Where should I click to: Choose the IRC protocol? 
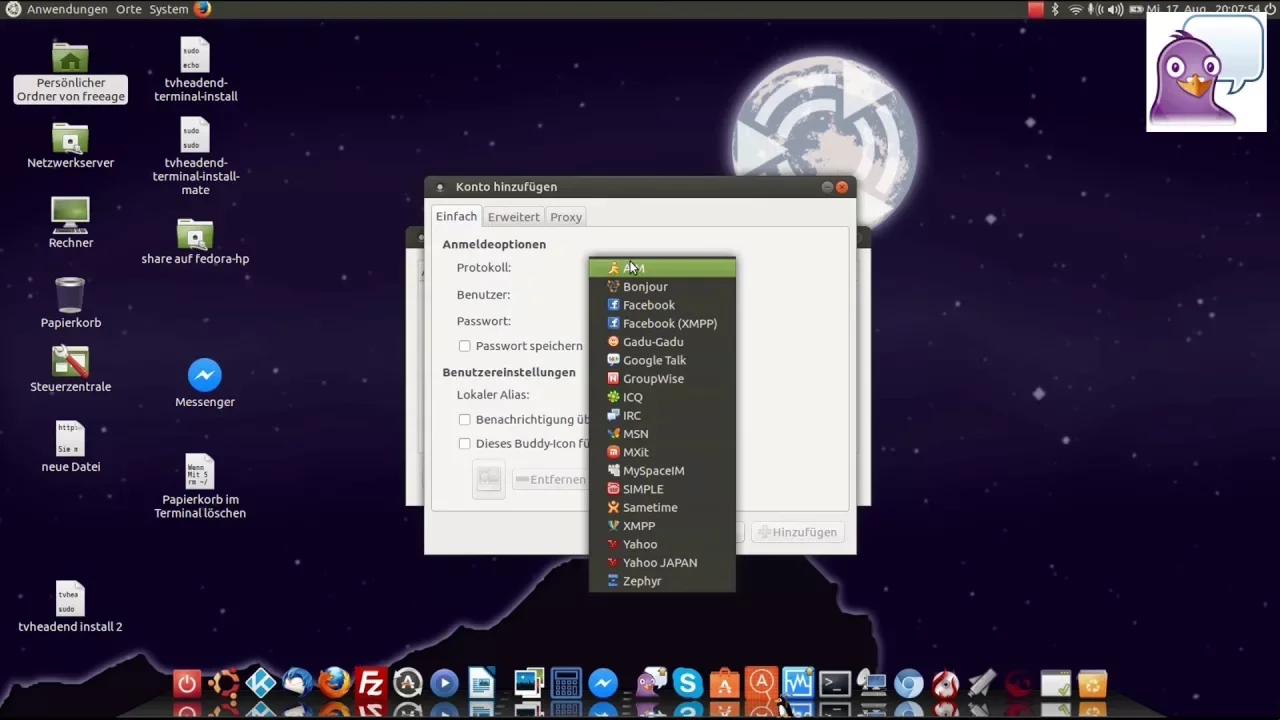click(632, 415)
